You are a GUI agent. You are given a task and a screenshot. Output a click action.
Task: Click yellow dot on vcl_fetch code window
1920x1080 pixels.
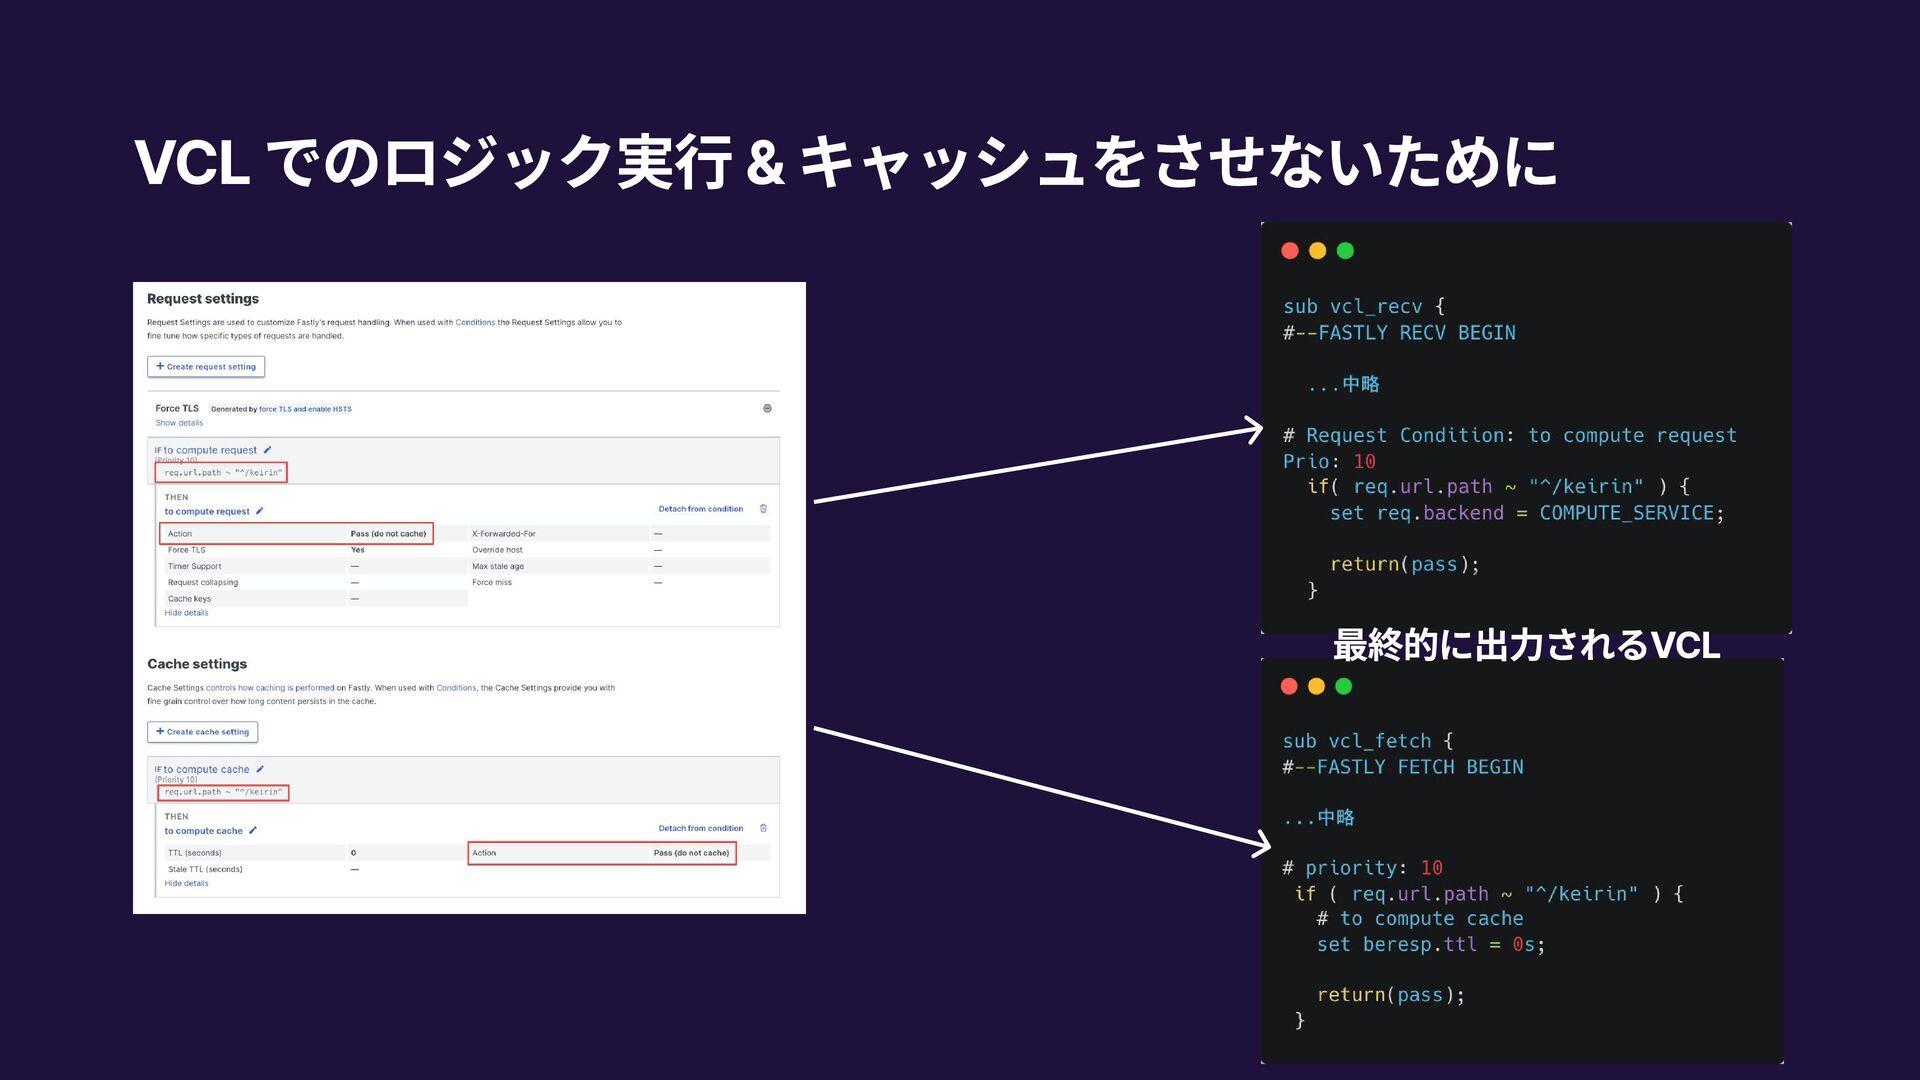pos(1316,686)
